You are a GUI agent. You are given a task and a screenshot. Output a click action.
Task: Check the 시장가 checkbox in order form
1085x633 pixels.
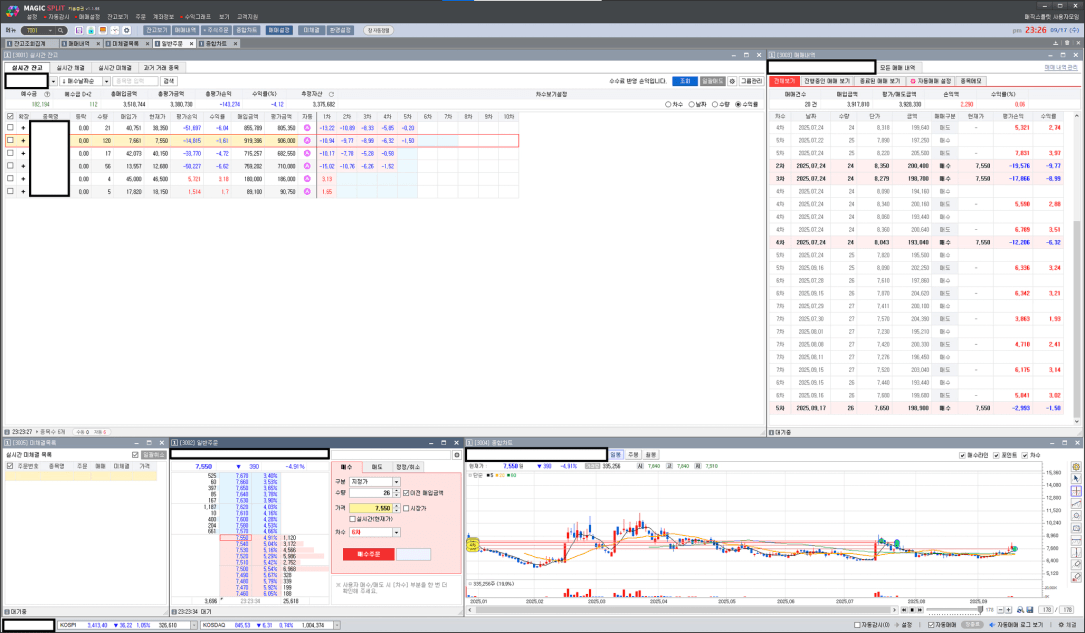(x=405, y=508)
